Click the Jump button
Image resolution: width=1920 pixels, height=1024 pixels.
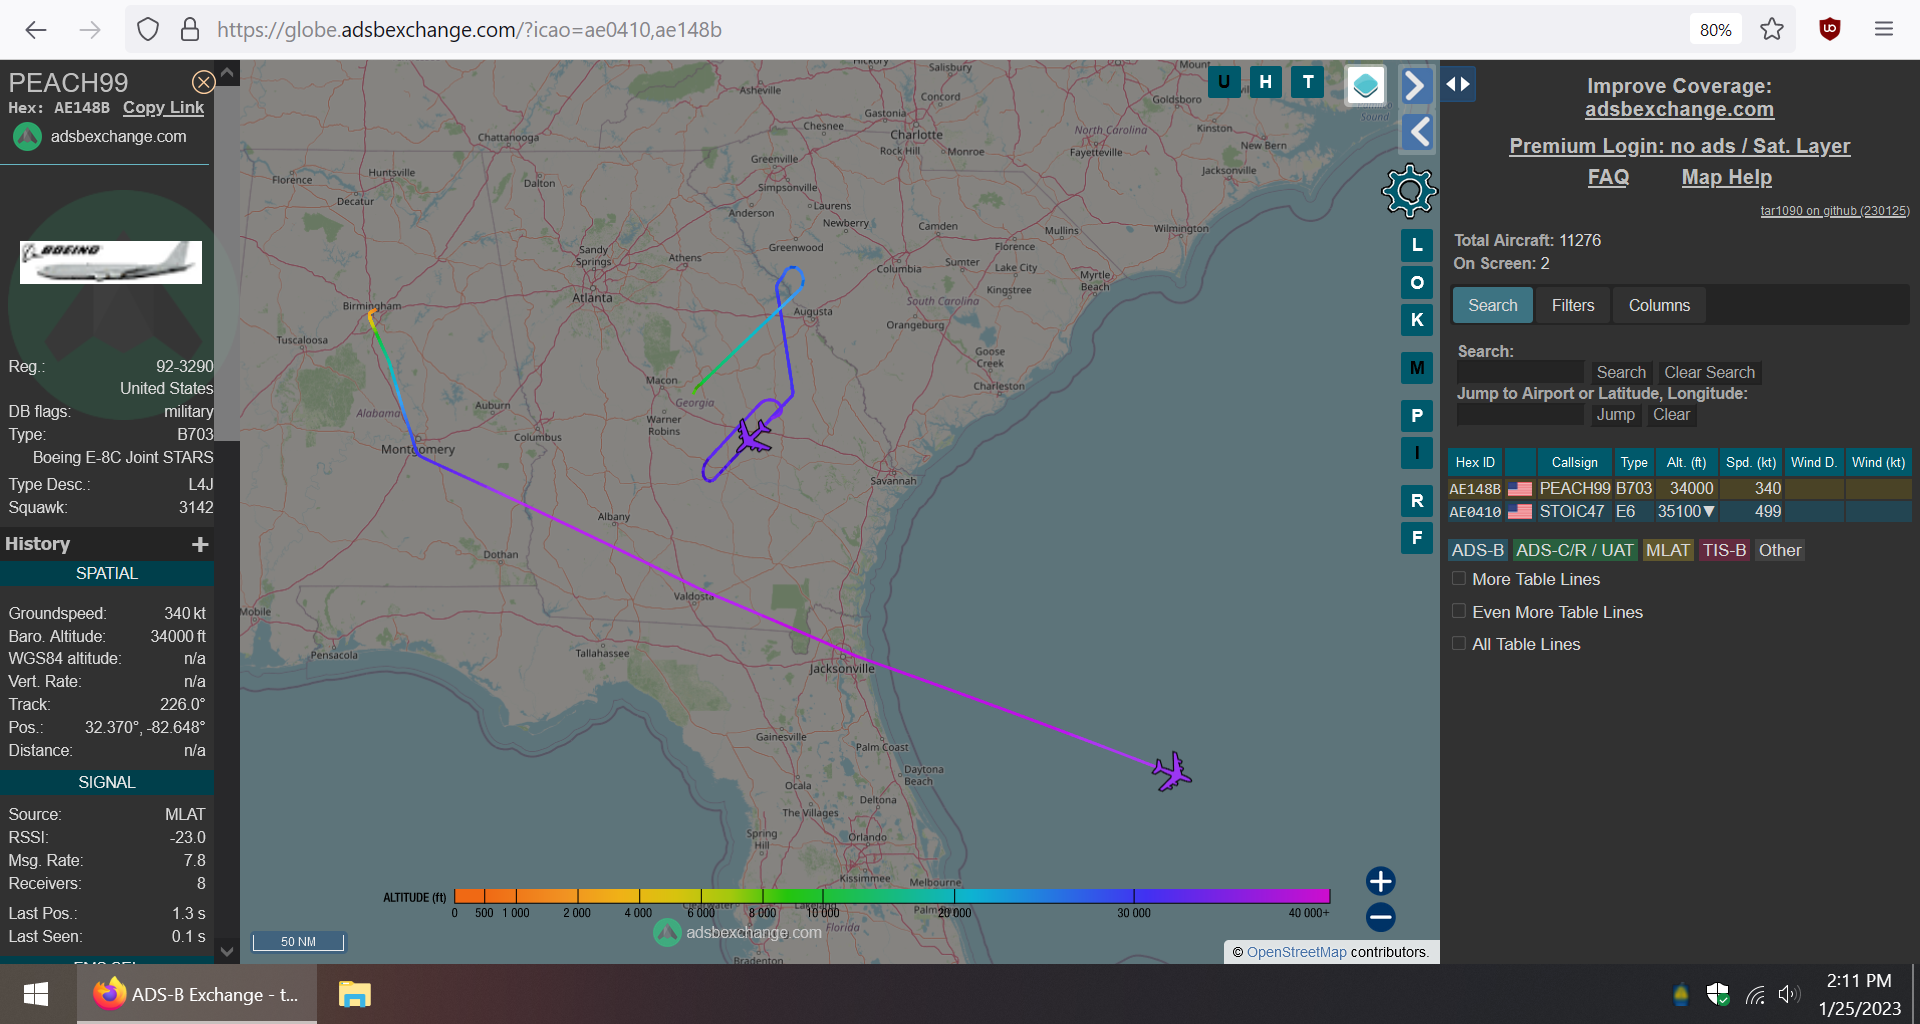coord(1615,414)
